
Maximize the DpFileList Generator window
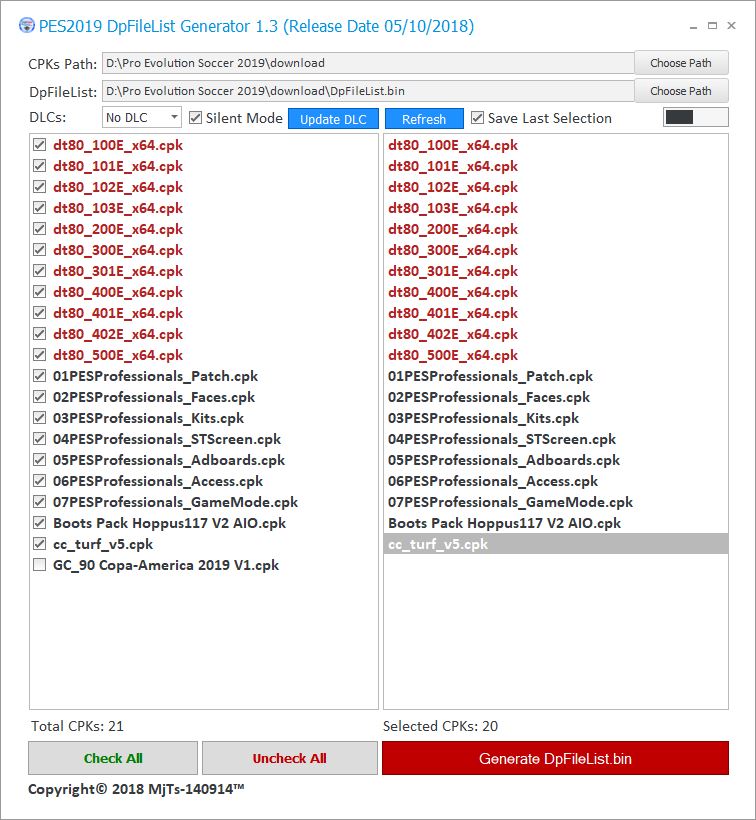712,26
